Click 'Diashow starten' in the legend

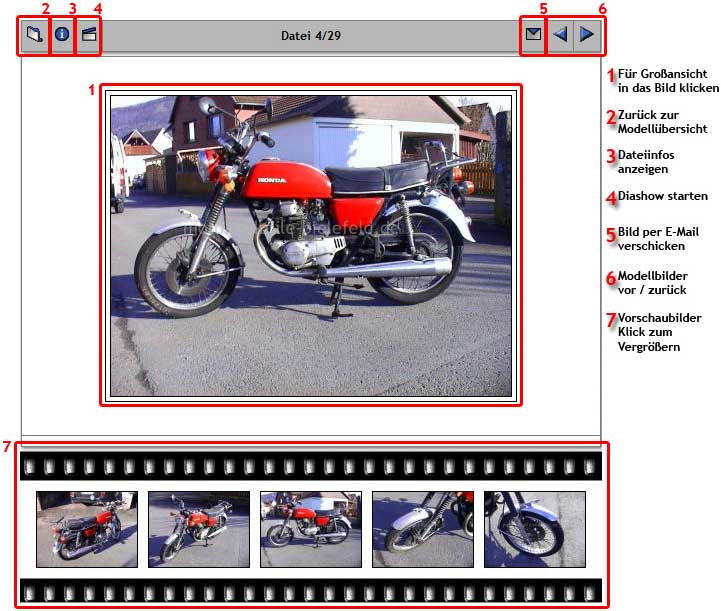pos(662,196)
